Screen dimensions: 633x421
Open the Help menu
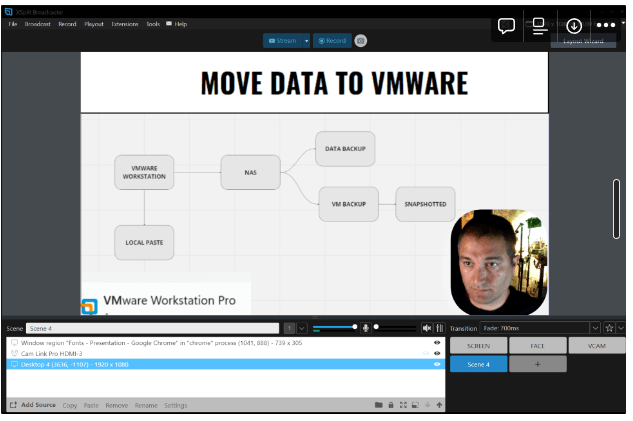(x=180, y=24)
